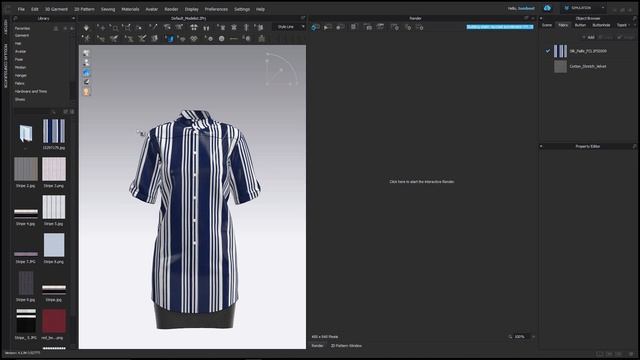The width and height of the screenshot is (640, 360).
Task: Open the Style Line dropdown
Action: (289, 27)
